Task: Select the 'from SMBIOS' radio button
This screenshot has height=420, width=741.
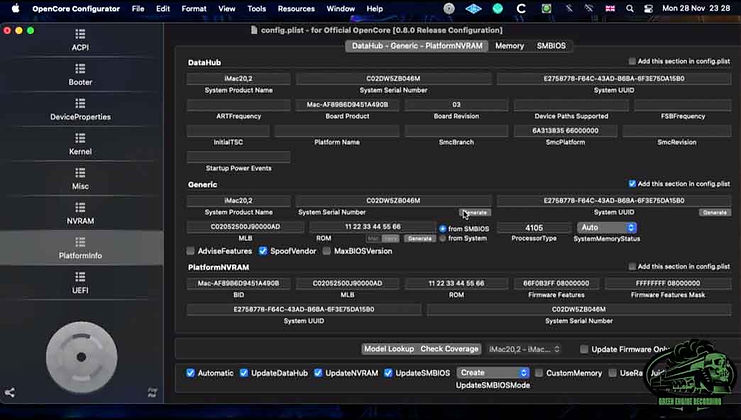Action: pos(442,229)
